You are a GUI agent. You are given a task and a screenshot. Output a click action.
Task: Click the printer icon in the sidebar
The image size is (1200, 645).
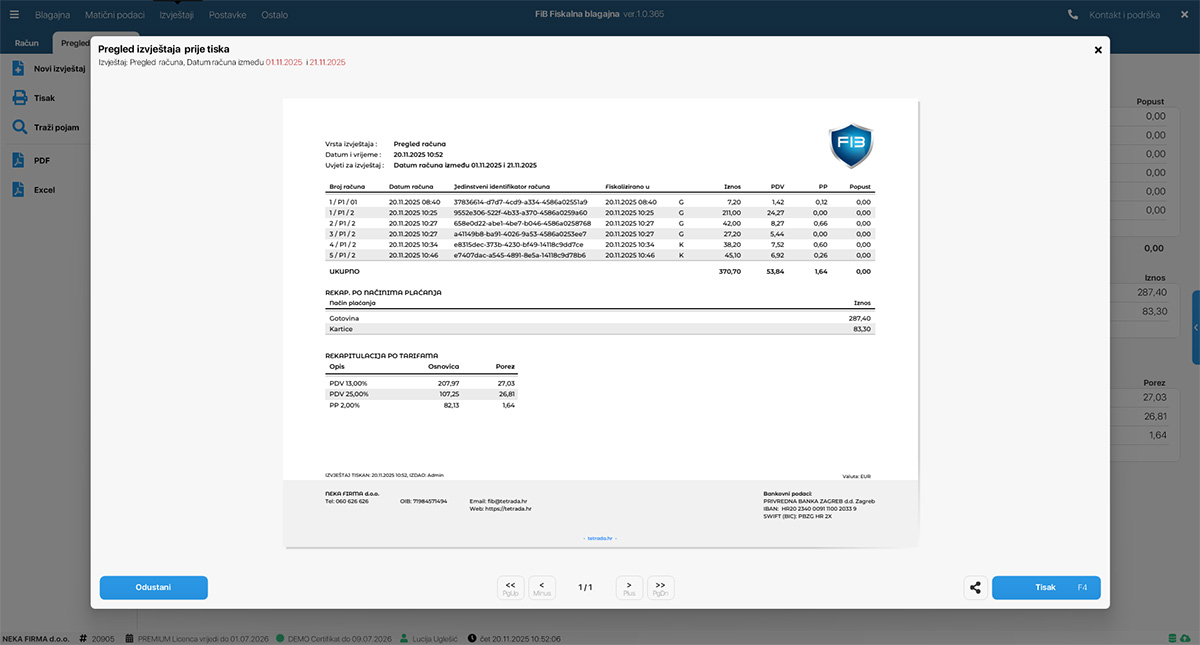click(18, 98)
